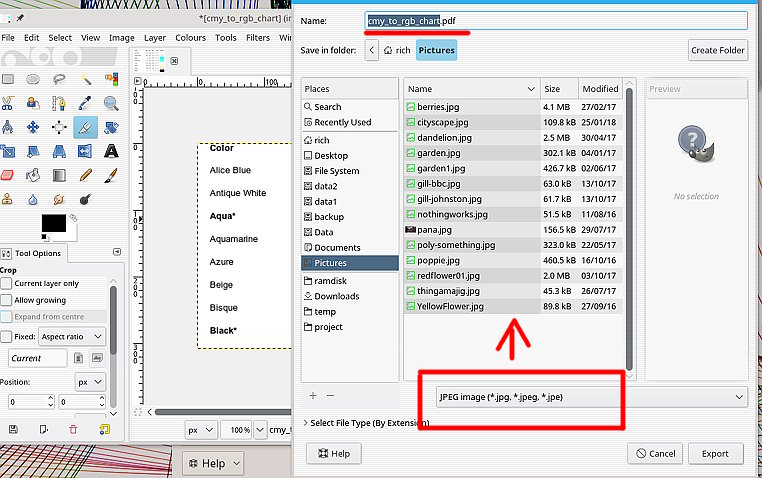The height and width of the screenshot is (478, 762).
Task: Select the Text tool
Action: click(111, 152)
